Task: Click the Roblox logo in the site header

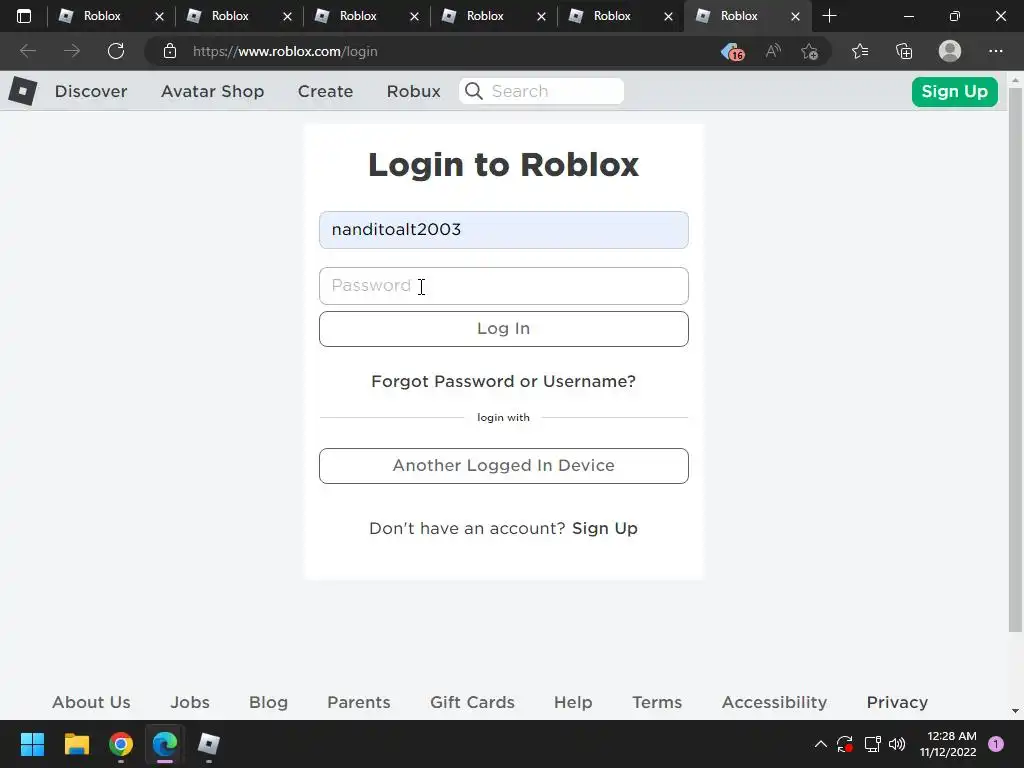Action: coord(23,91)
